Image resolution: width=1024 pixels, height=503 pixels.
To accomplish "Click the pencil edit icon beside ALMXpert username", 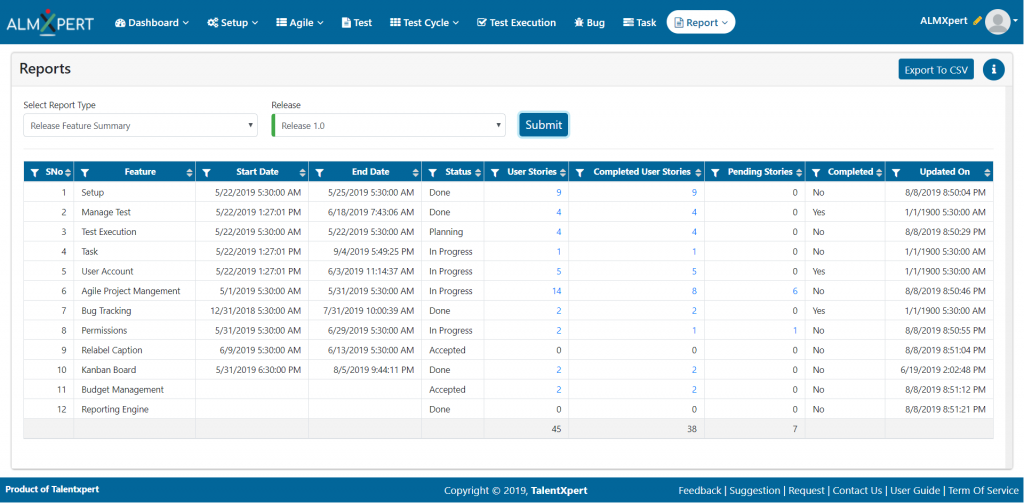I will [x=977, y=21].
